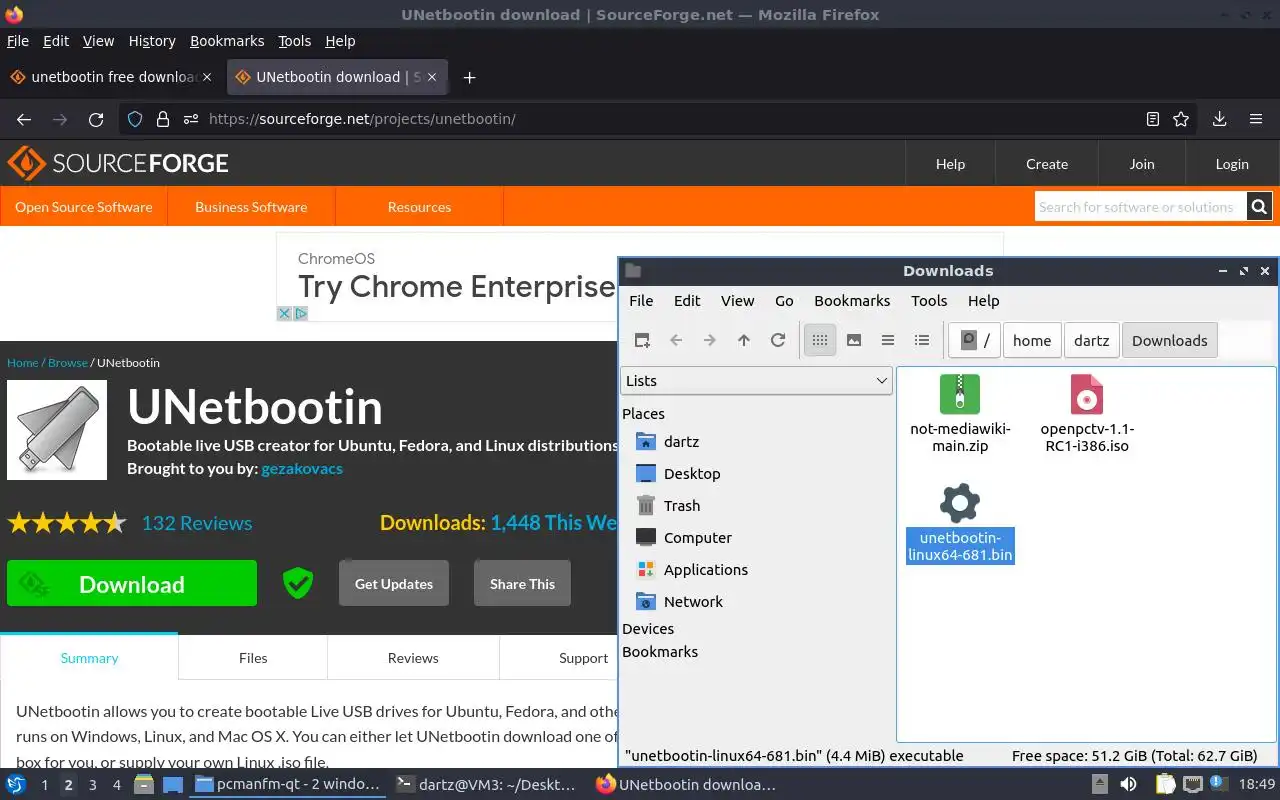Open volume control in system tray
This screenshot has height=800, width=1280.
point(1128,785)
